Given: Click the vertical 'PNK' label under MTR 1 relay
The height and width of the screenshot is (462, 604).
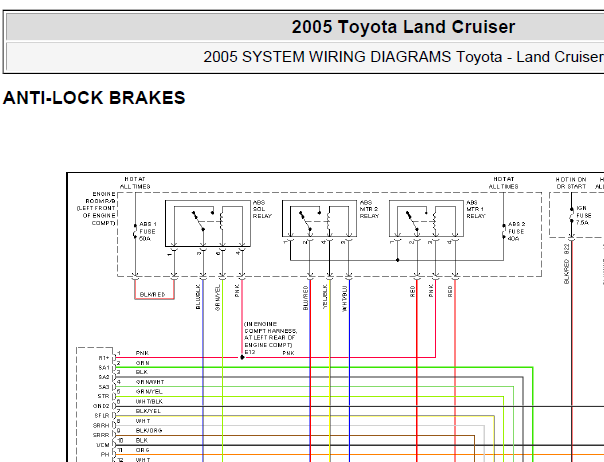Looking at the screenshot, I should pos(431,291).
